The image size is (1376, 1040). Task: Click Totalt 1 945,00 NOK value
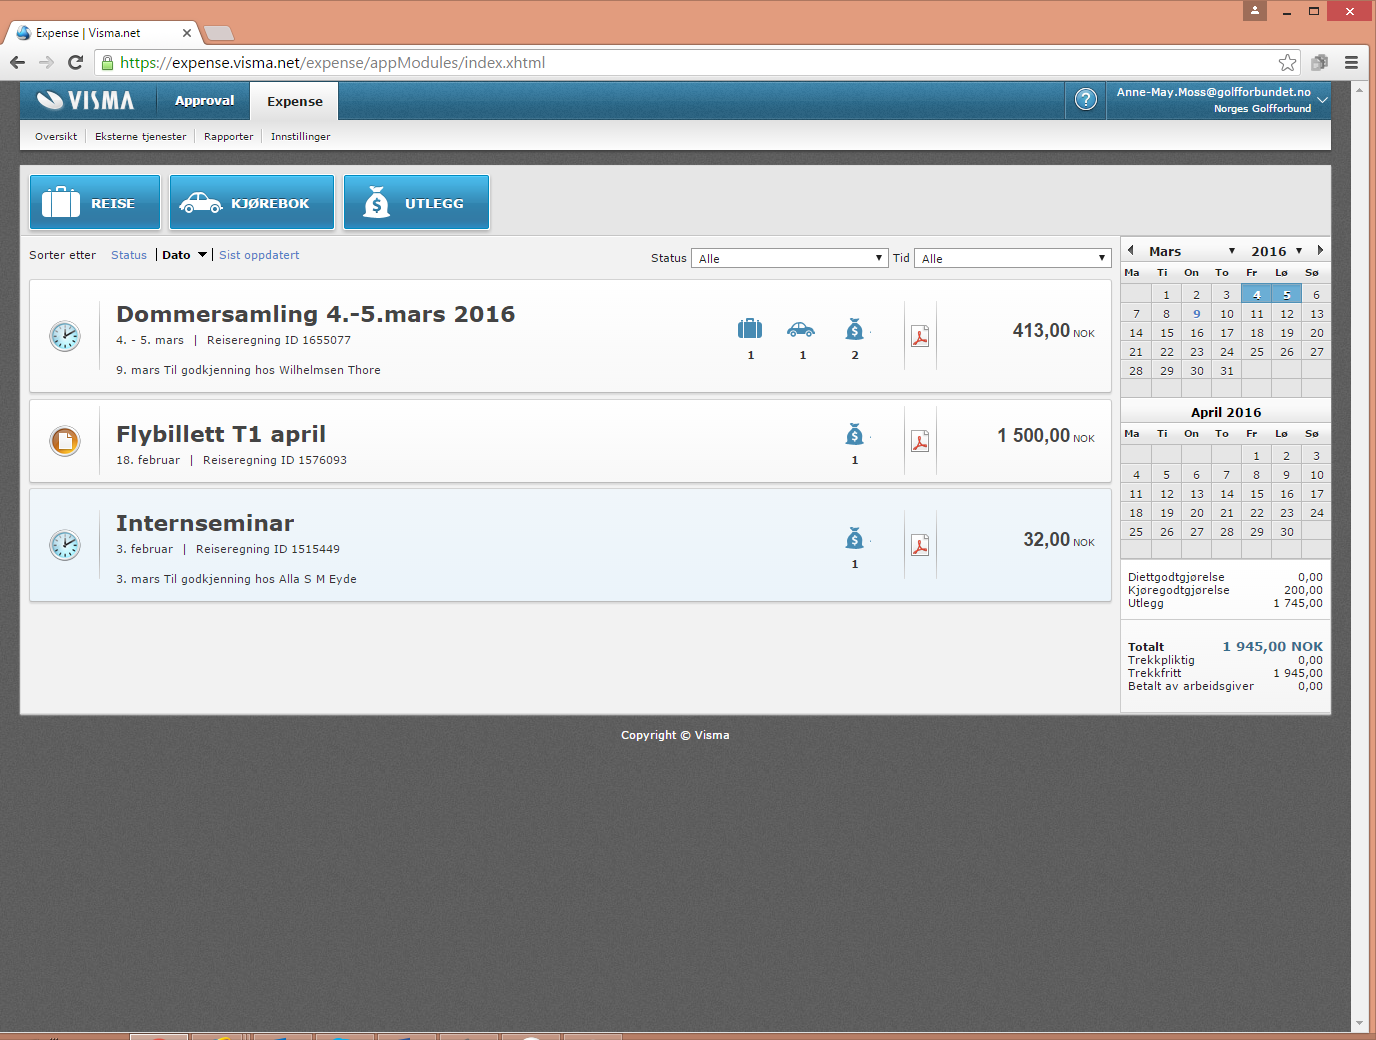point(1272,647)
